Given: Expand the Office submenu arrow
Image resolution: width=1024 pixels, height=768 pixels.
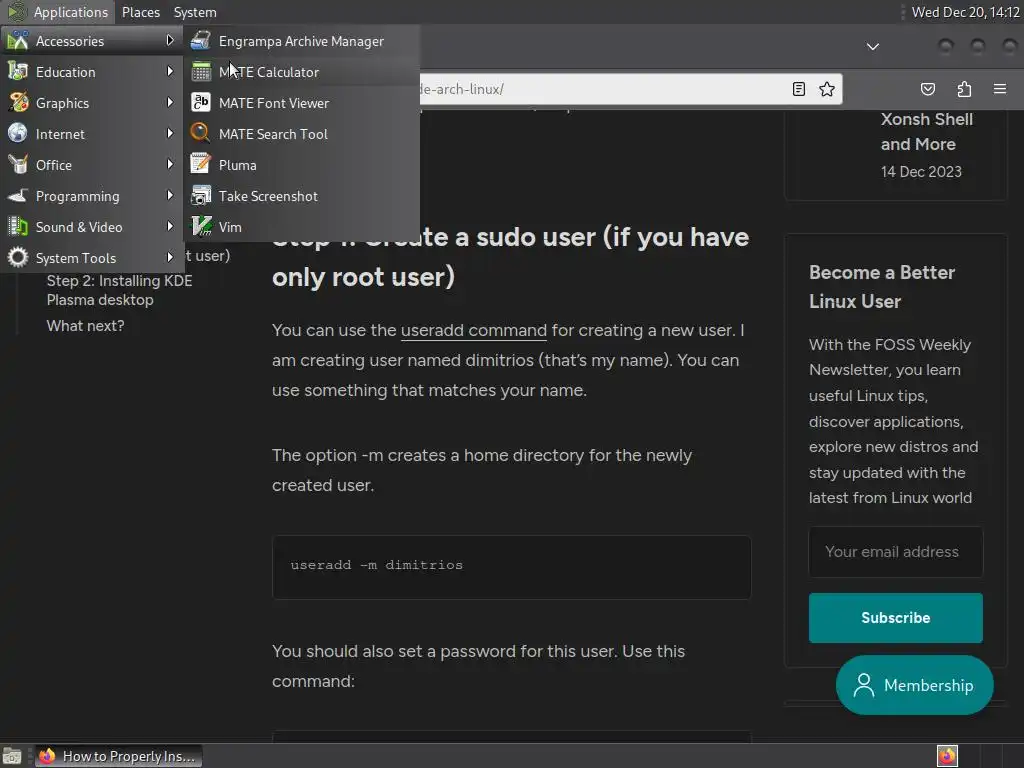Looking at the screenshot, I should pyautogui.click(x=170, y=165).
